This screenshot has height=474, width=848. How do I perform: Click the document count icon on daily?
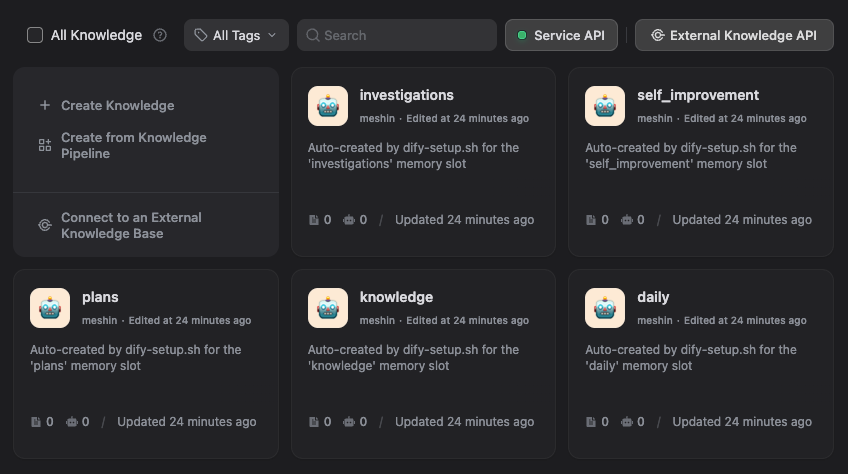591,422
